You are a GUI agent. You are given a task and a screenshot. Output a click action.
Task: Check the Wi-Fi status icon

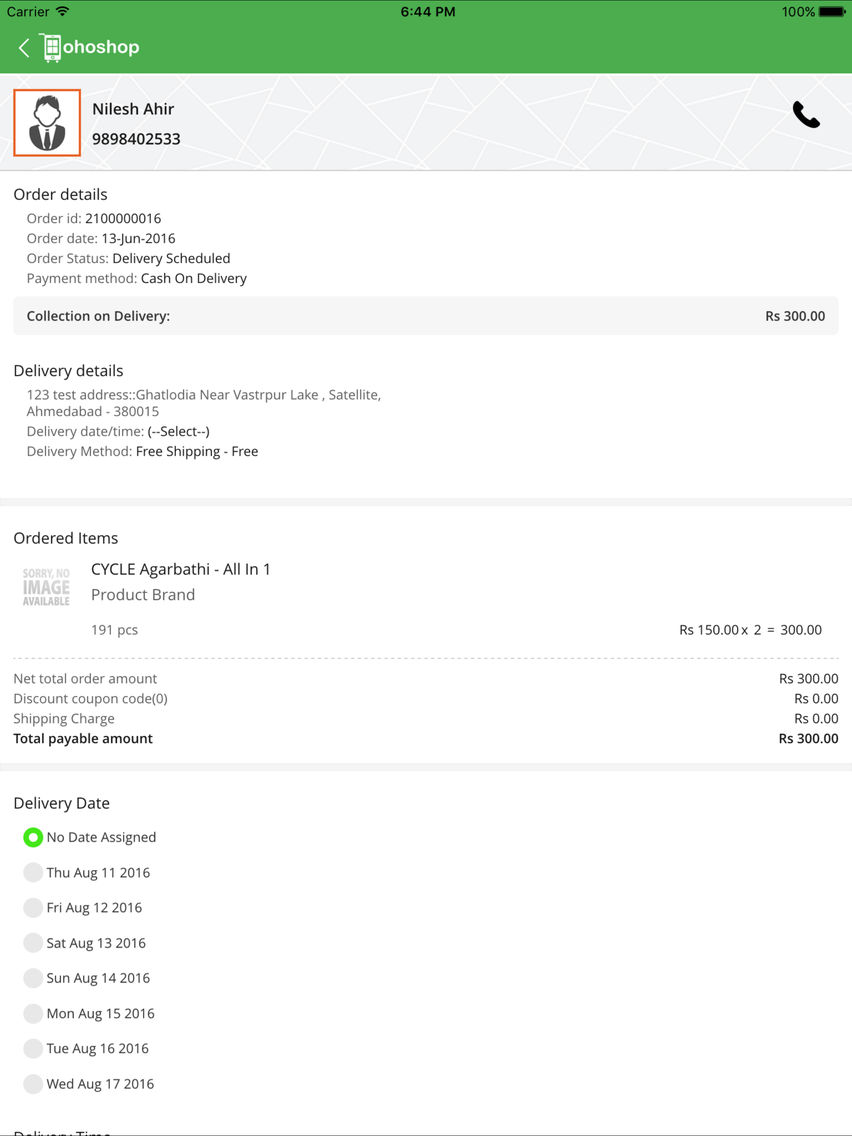[x=63, y=12]
